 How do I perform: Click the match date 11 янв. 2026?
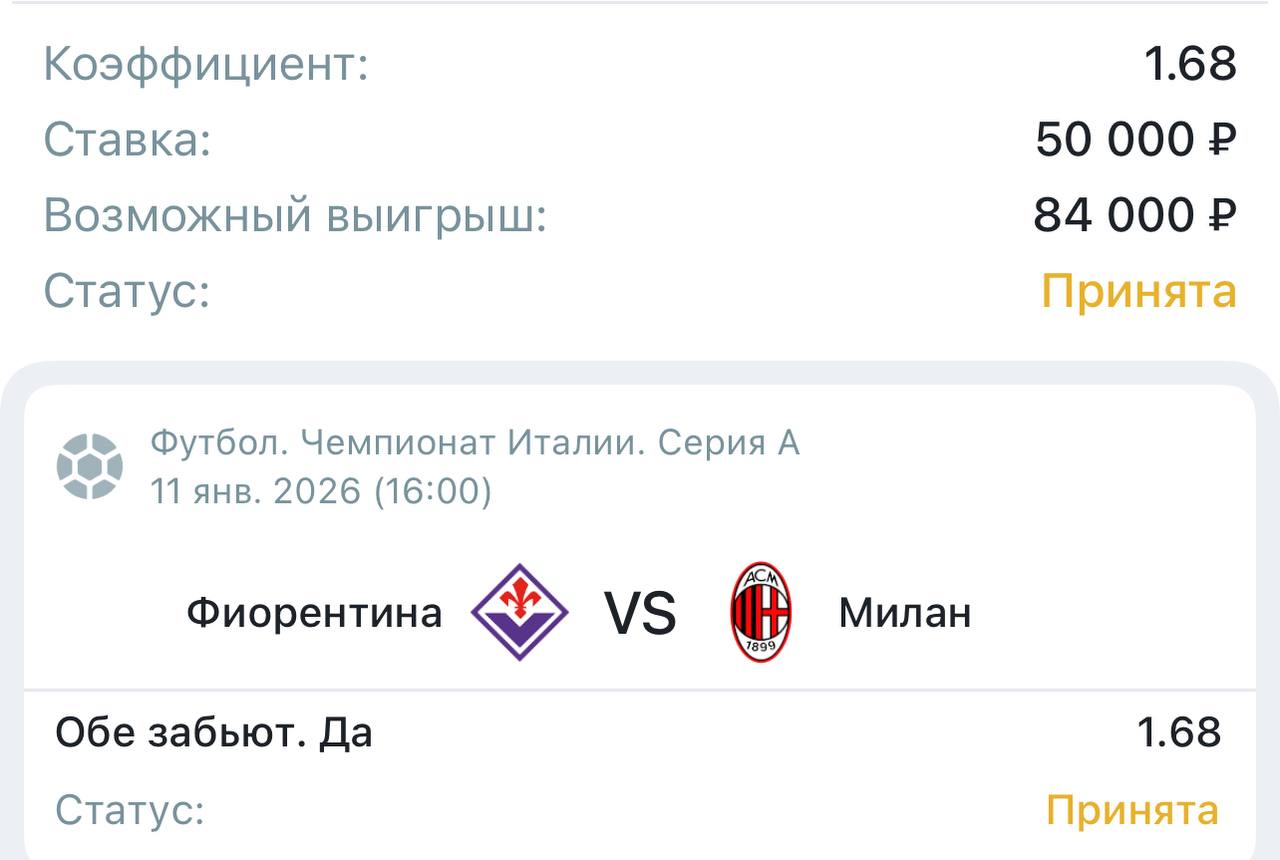tap(320, 491)
